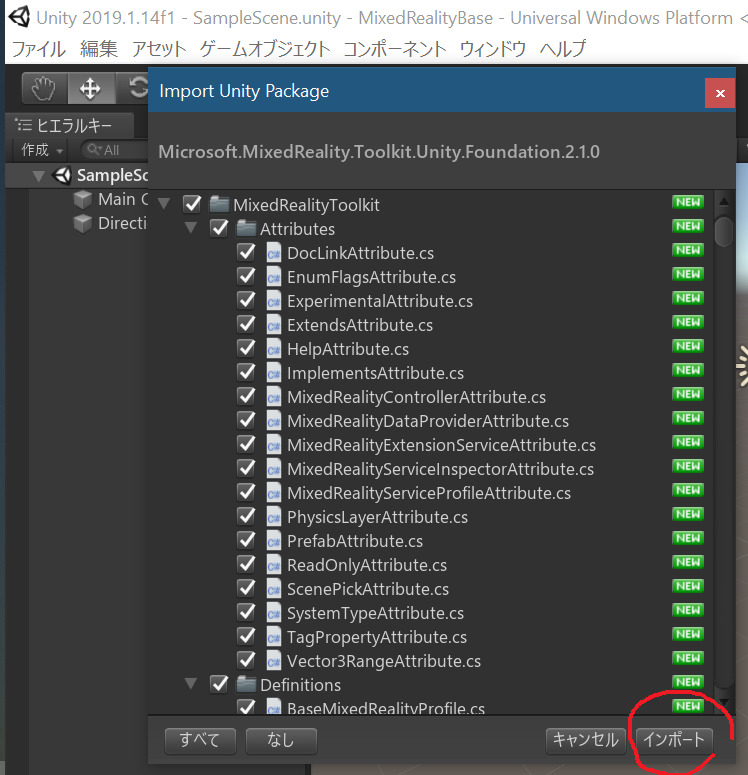Click HelpAttribute.cs C# file icon
748x775 pixels.
(273, 349)
